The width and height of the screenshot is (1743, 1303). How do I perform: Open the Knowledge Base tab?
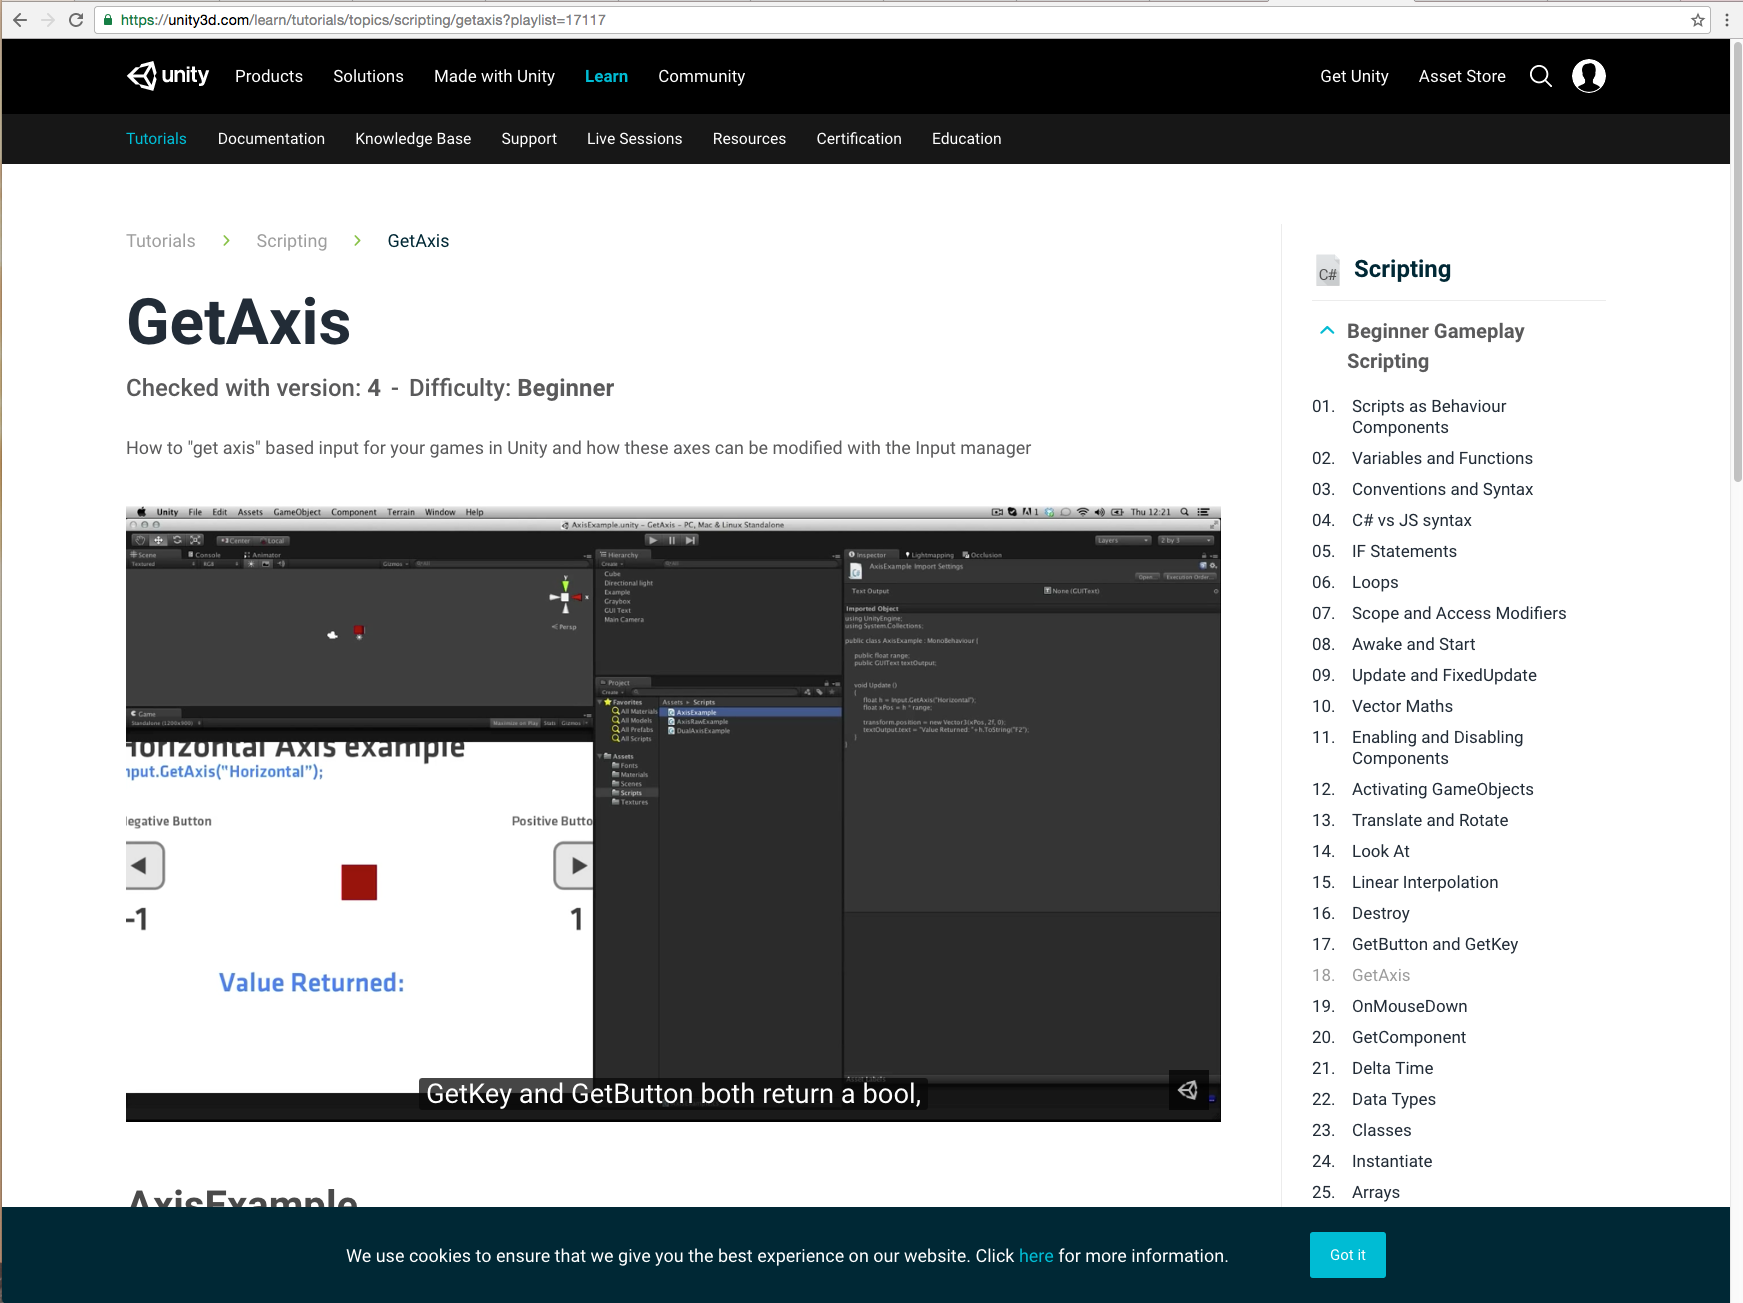click(x=413, y=139)
